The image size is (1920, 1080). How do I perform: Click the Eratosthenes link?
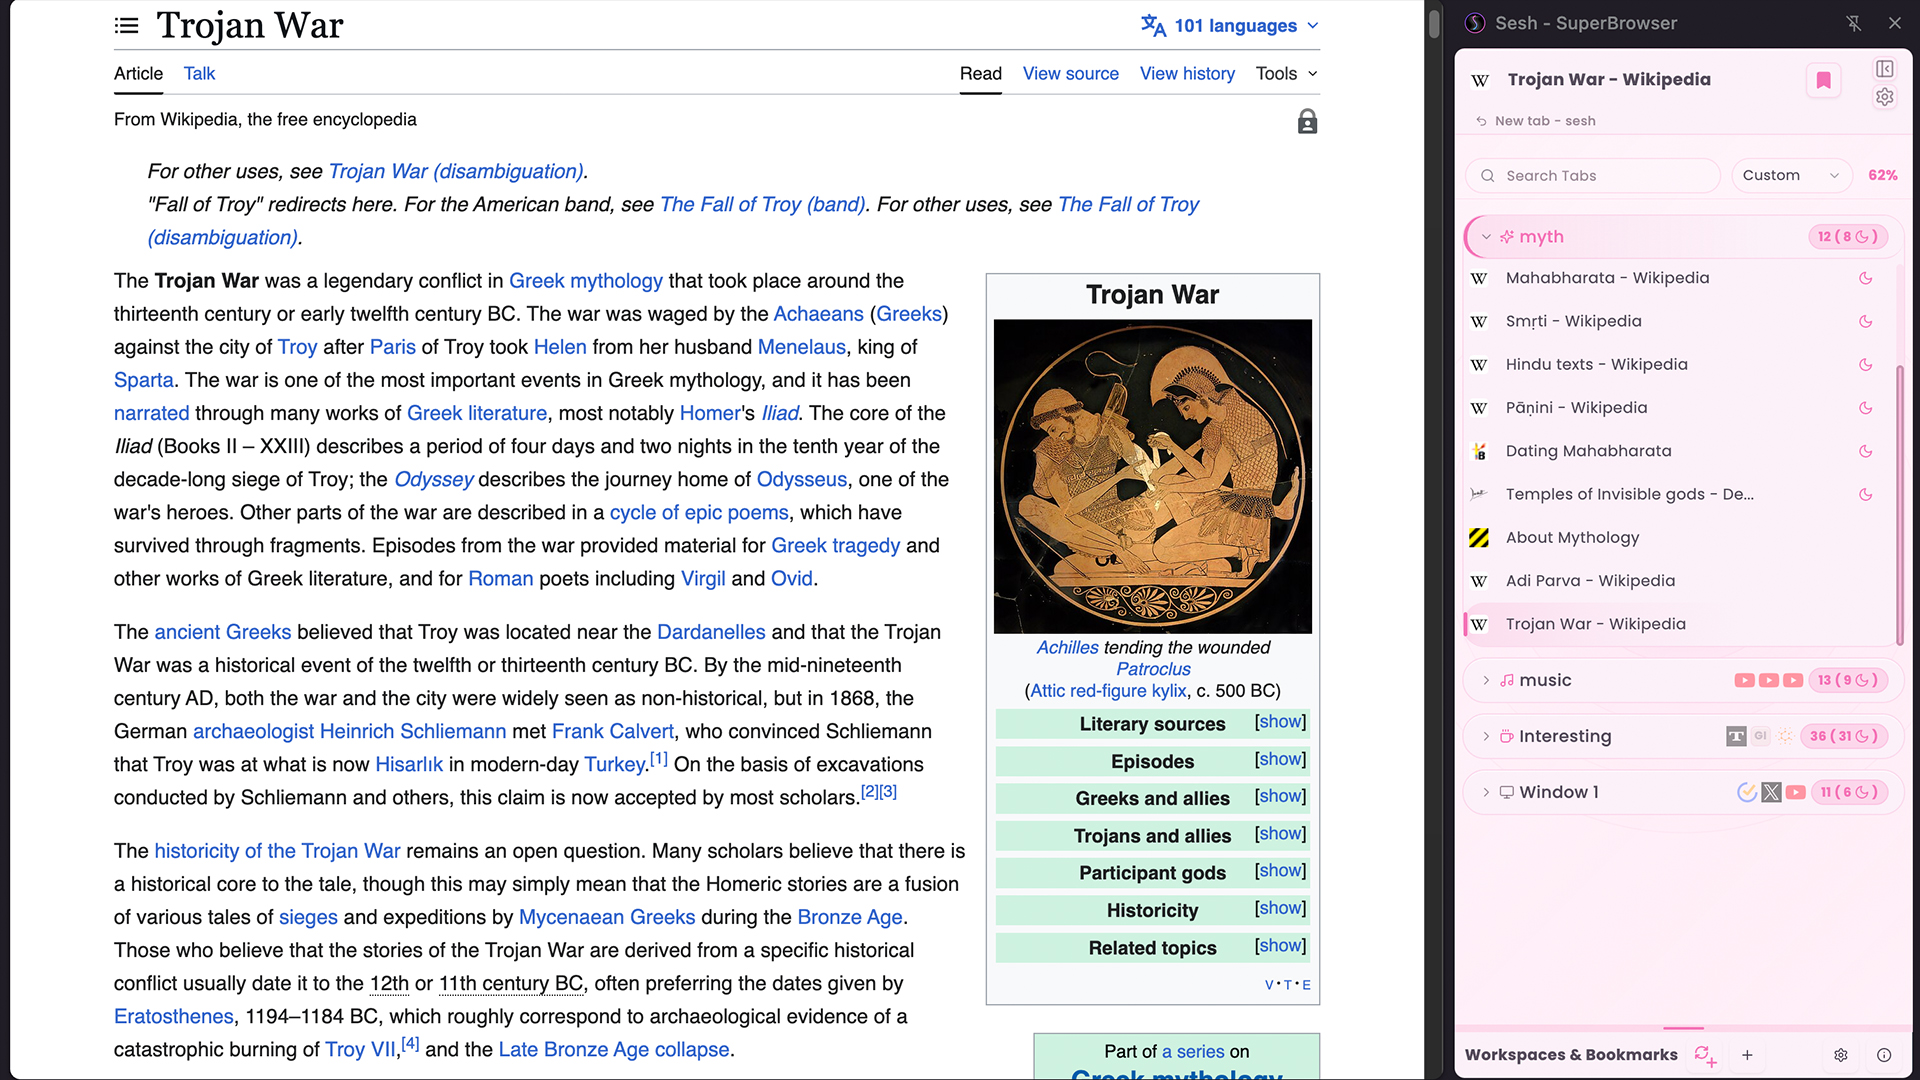173,1016
